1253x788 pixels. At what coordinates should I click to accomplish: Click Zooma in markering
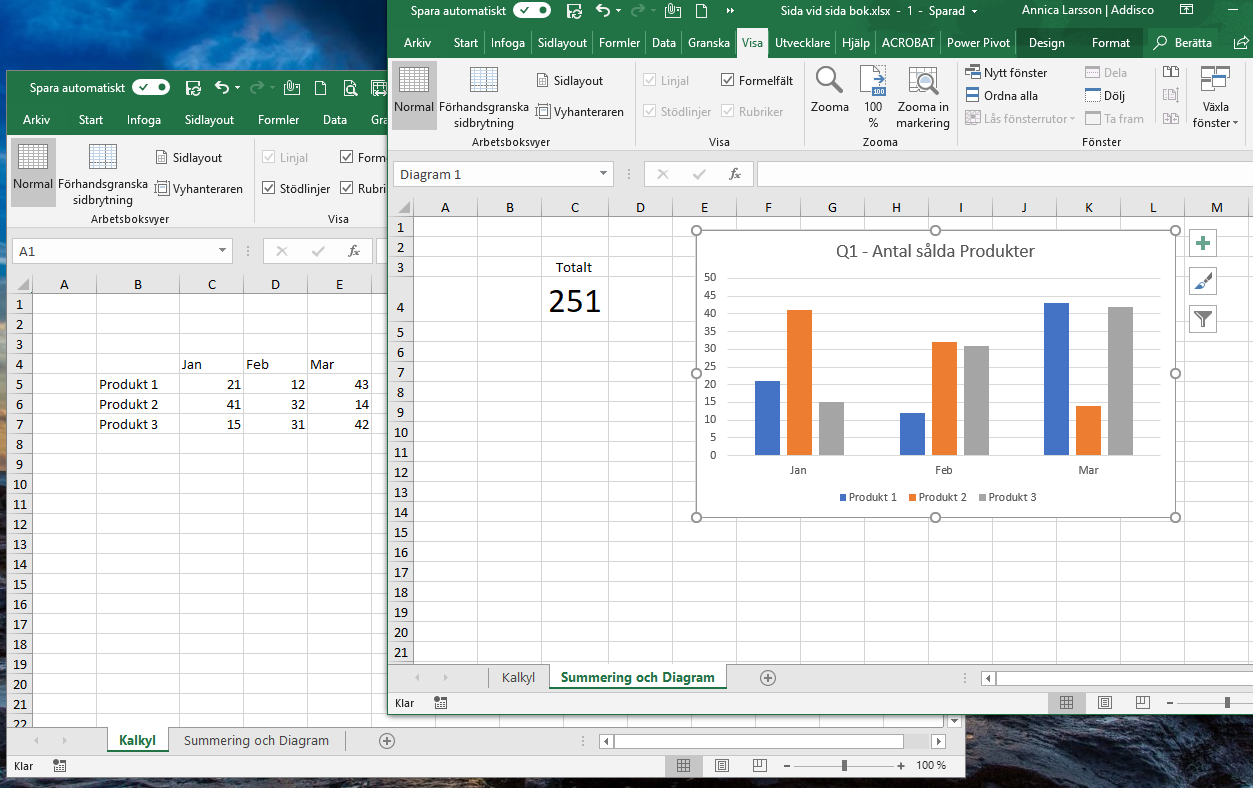click(923, 97)
